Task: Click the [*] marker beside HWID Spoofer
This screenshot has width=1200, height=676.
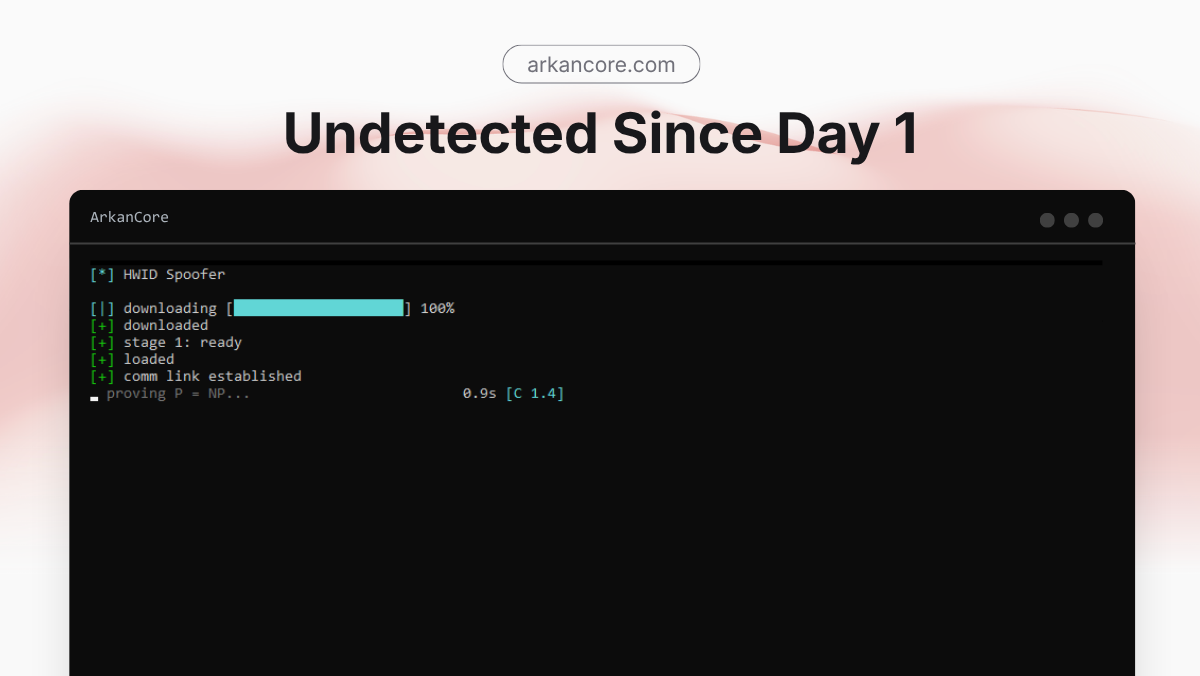Action: click(x=102, y=274)
